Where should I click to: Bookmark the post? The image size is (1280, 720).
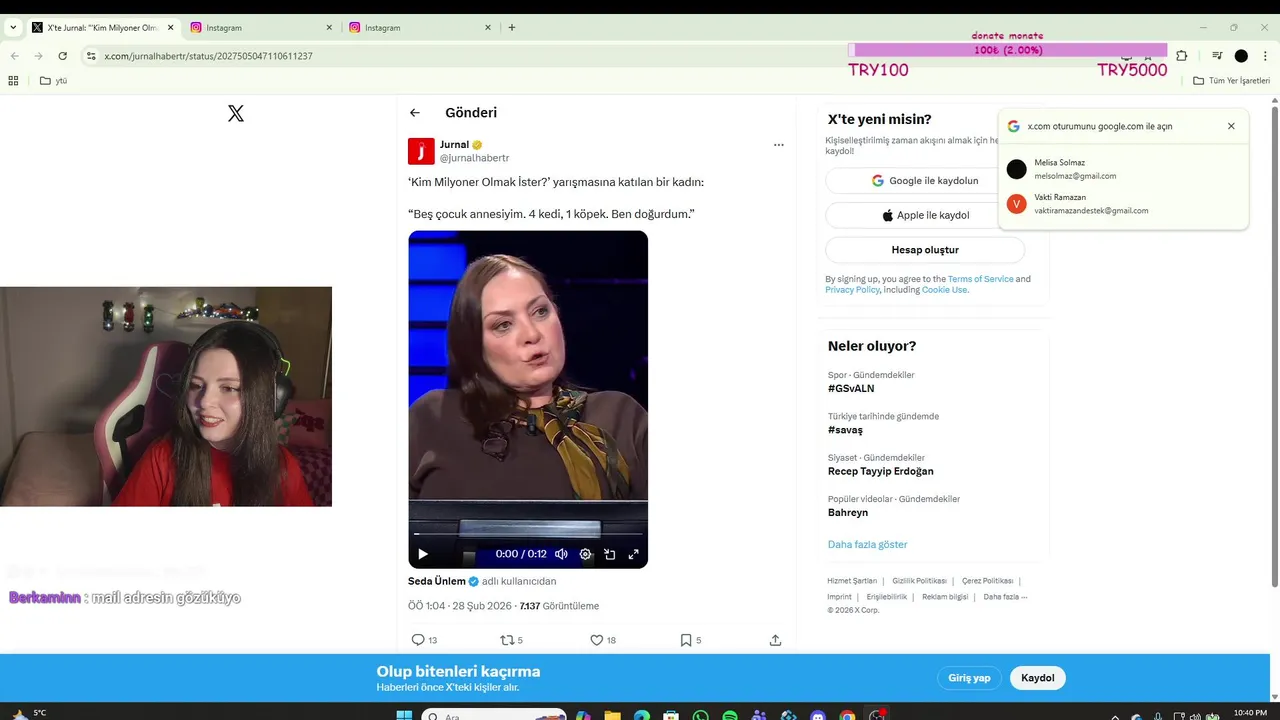click(686, 640)
